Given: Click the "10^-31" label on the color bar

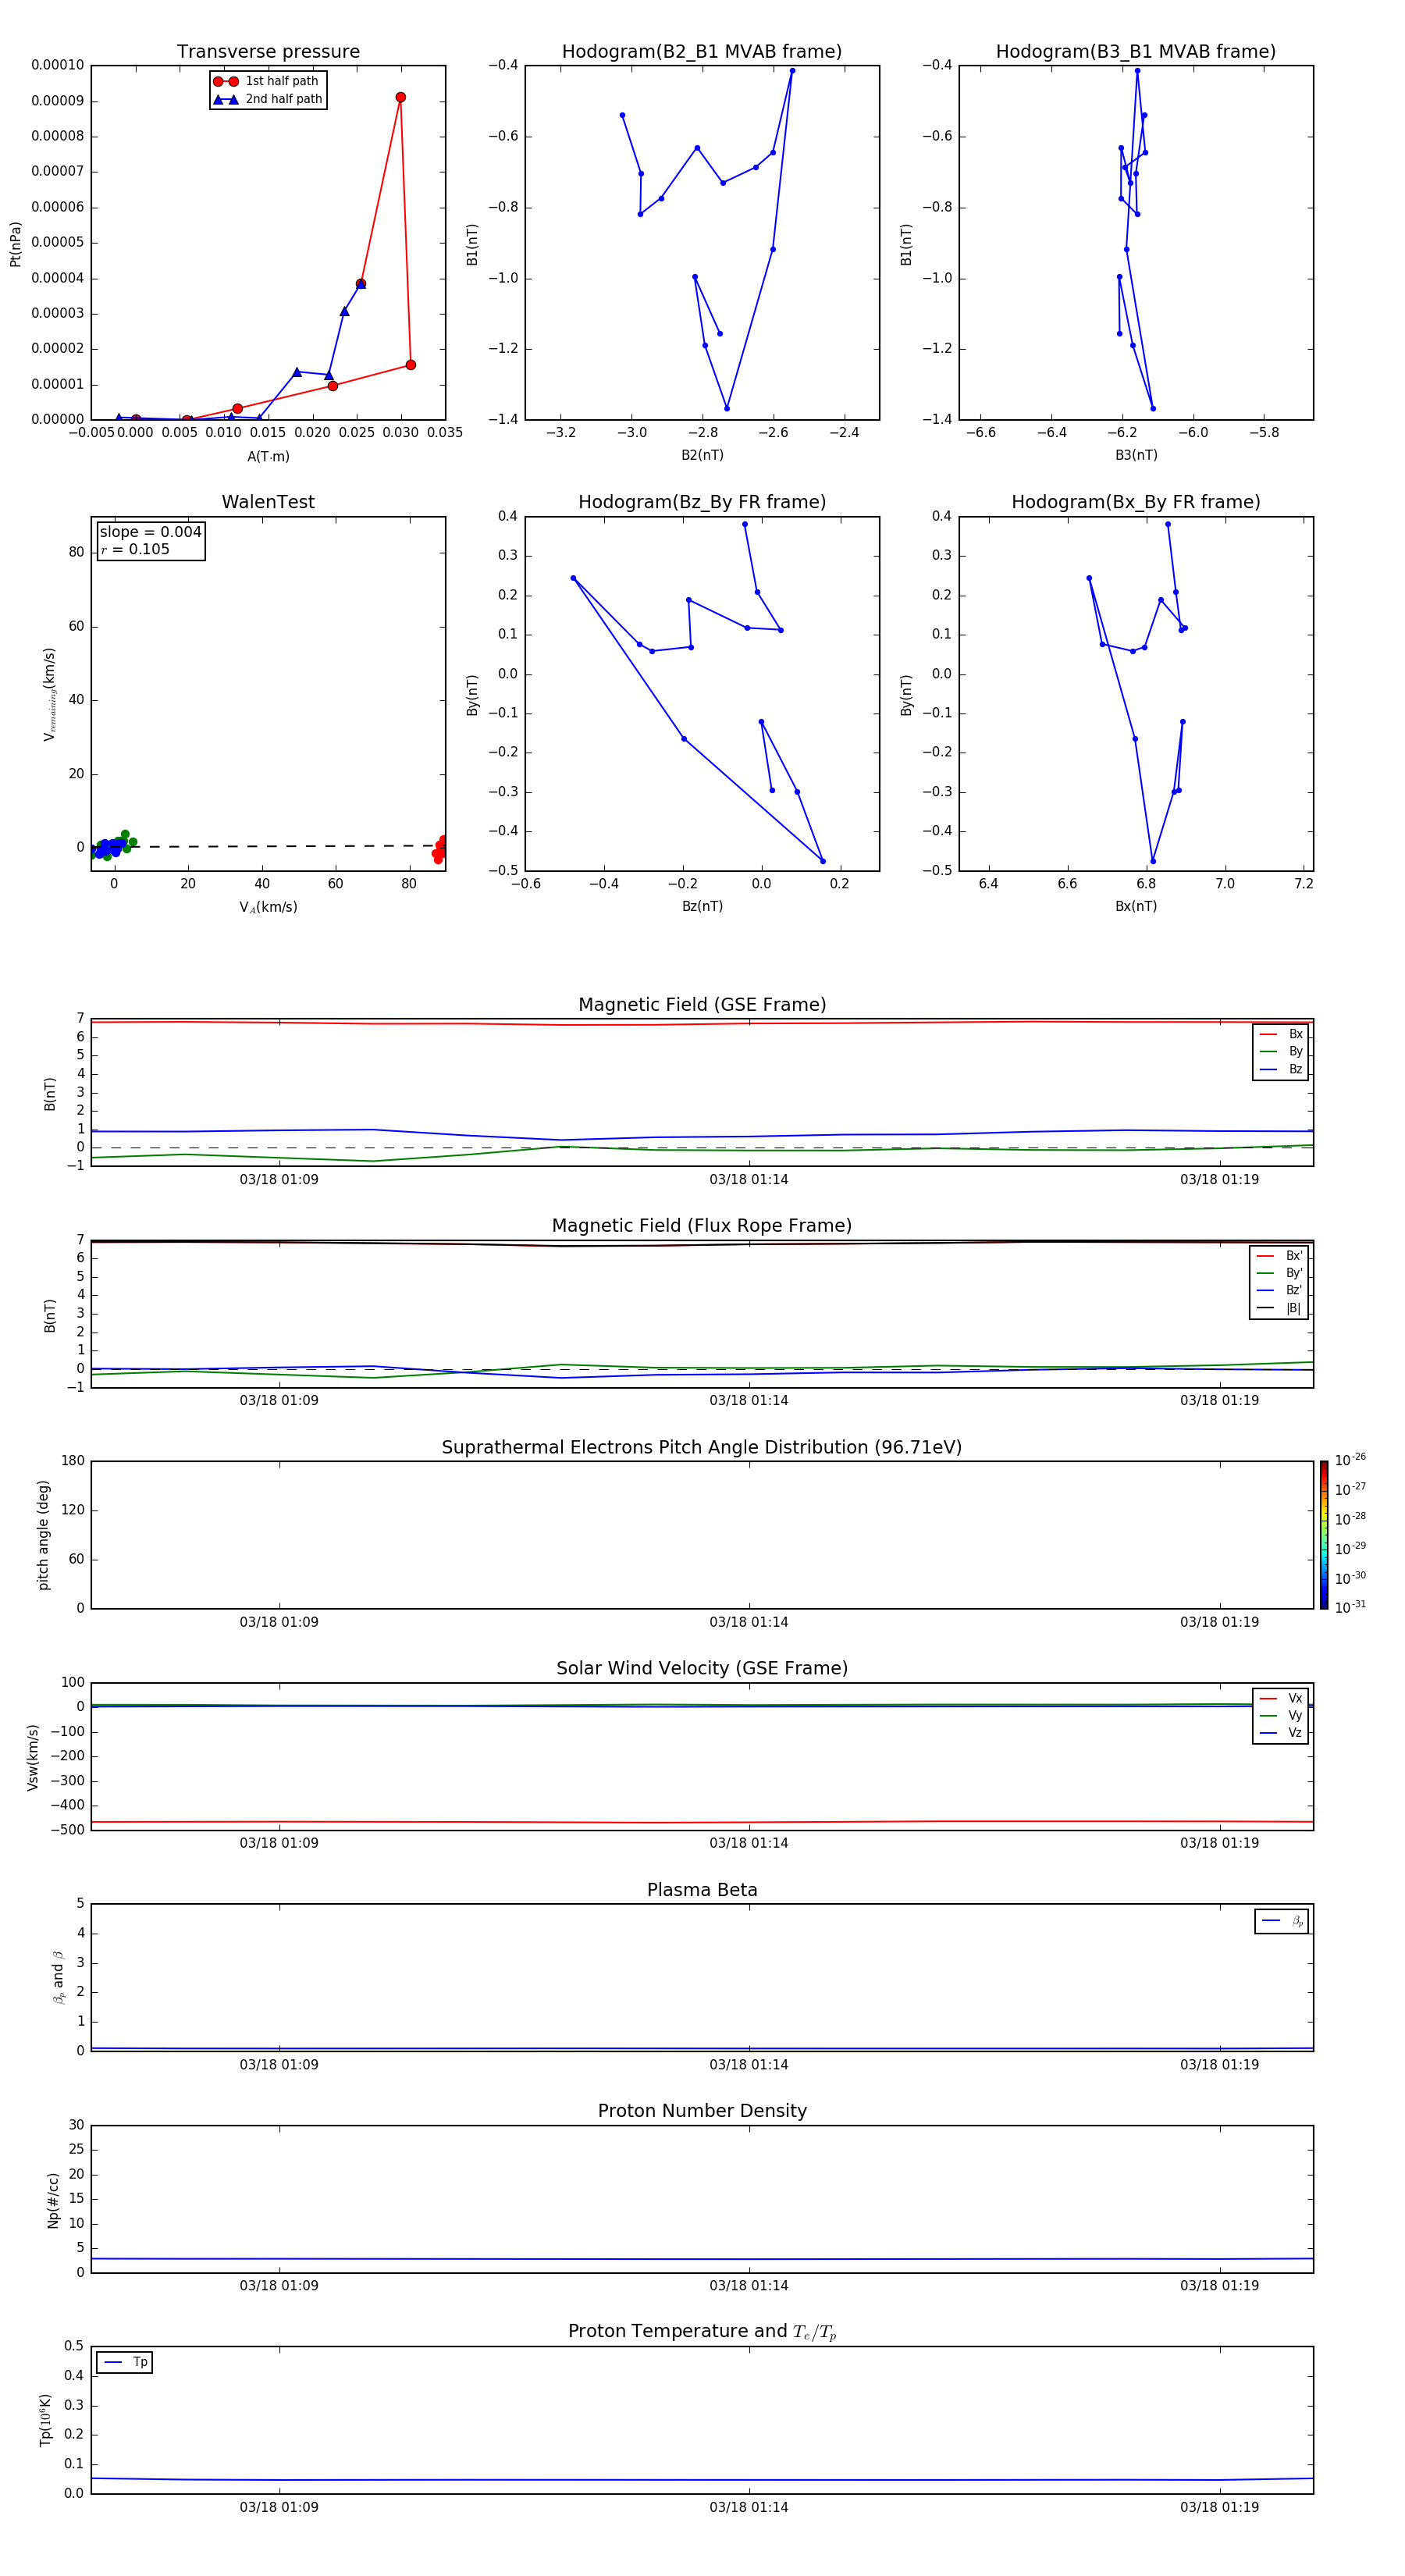Looking at the screenshot, I should point(1350,1607).
